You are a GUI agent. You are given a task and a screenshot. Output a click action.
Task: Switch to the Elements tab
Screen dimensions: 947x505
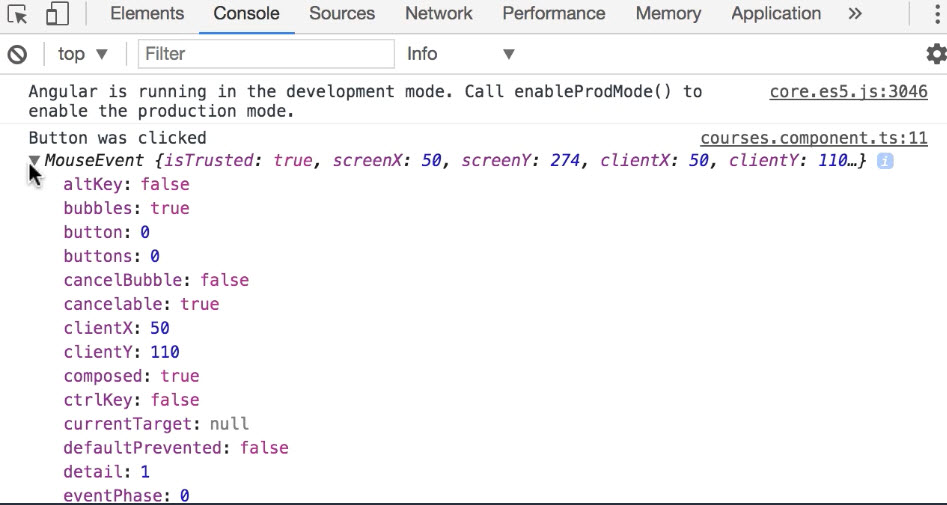[x=147, y=14]
